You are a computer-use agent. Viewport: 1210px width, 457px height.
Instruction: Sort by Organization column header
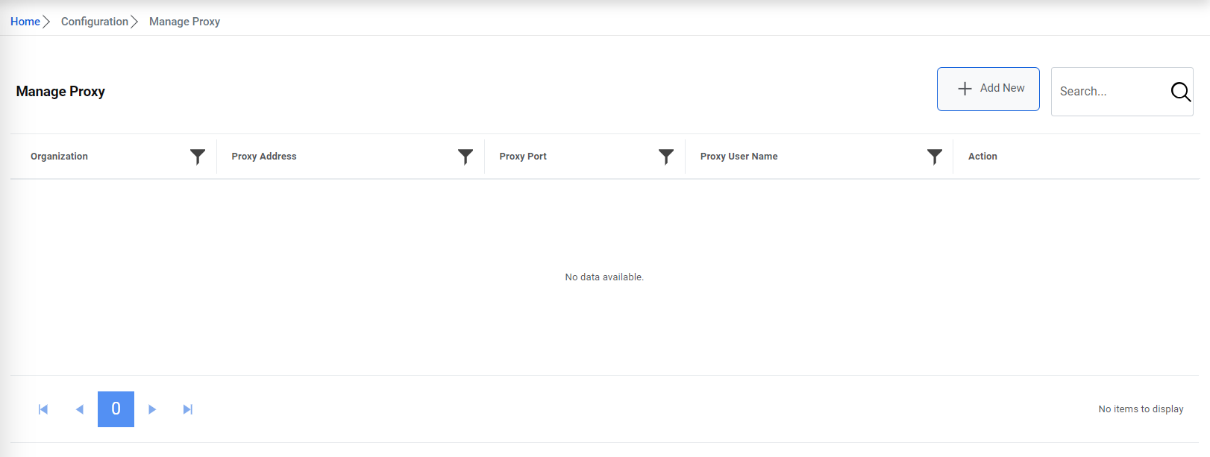pyautogui.click(x=59, y=156)
